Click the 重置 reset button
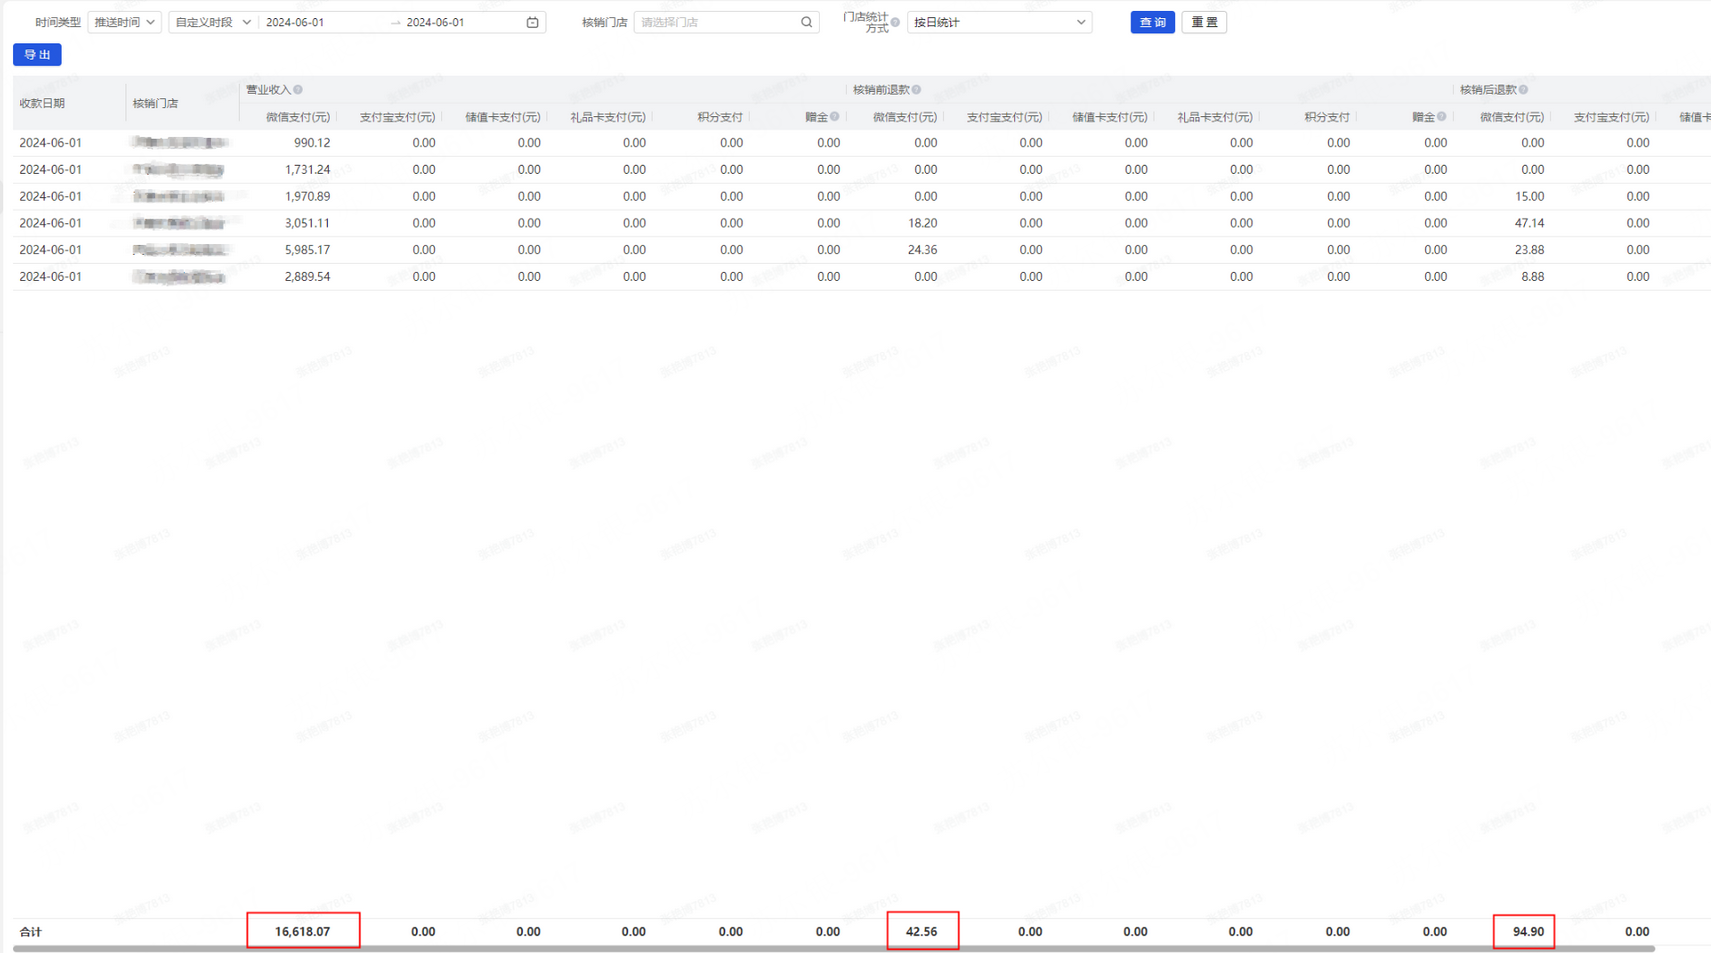This screenshot has width=1711, height=953. pyautogui.click(x=1204, y=22)
